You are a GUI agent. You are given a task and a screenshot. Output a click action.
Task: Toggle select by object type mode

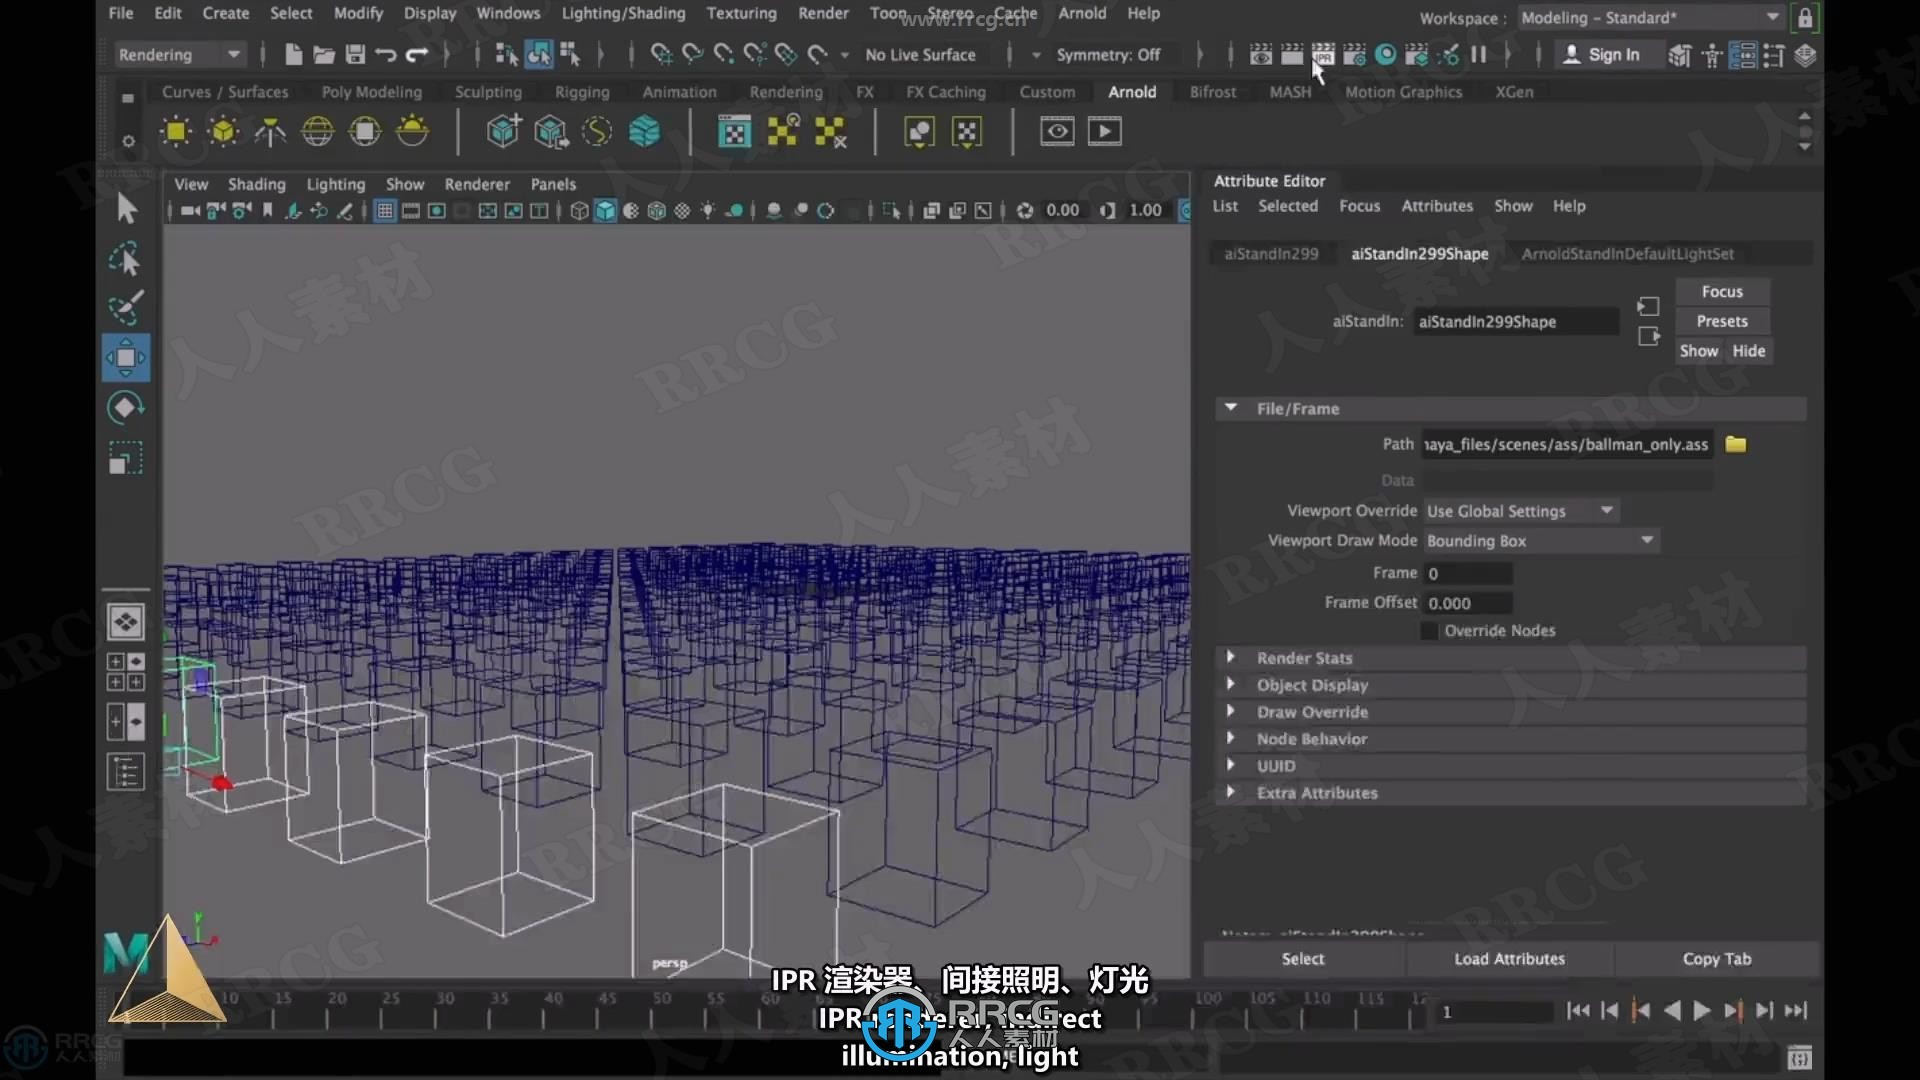(x=538, y=55)
